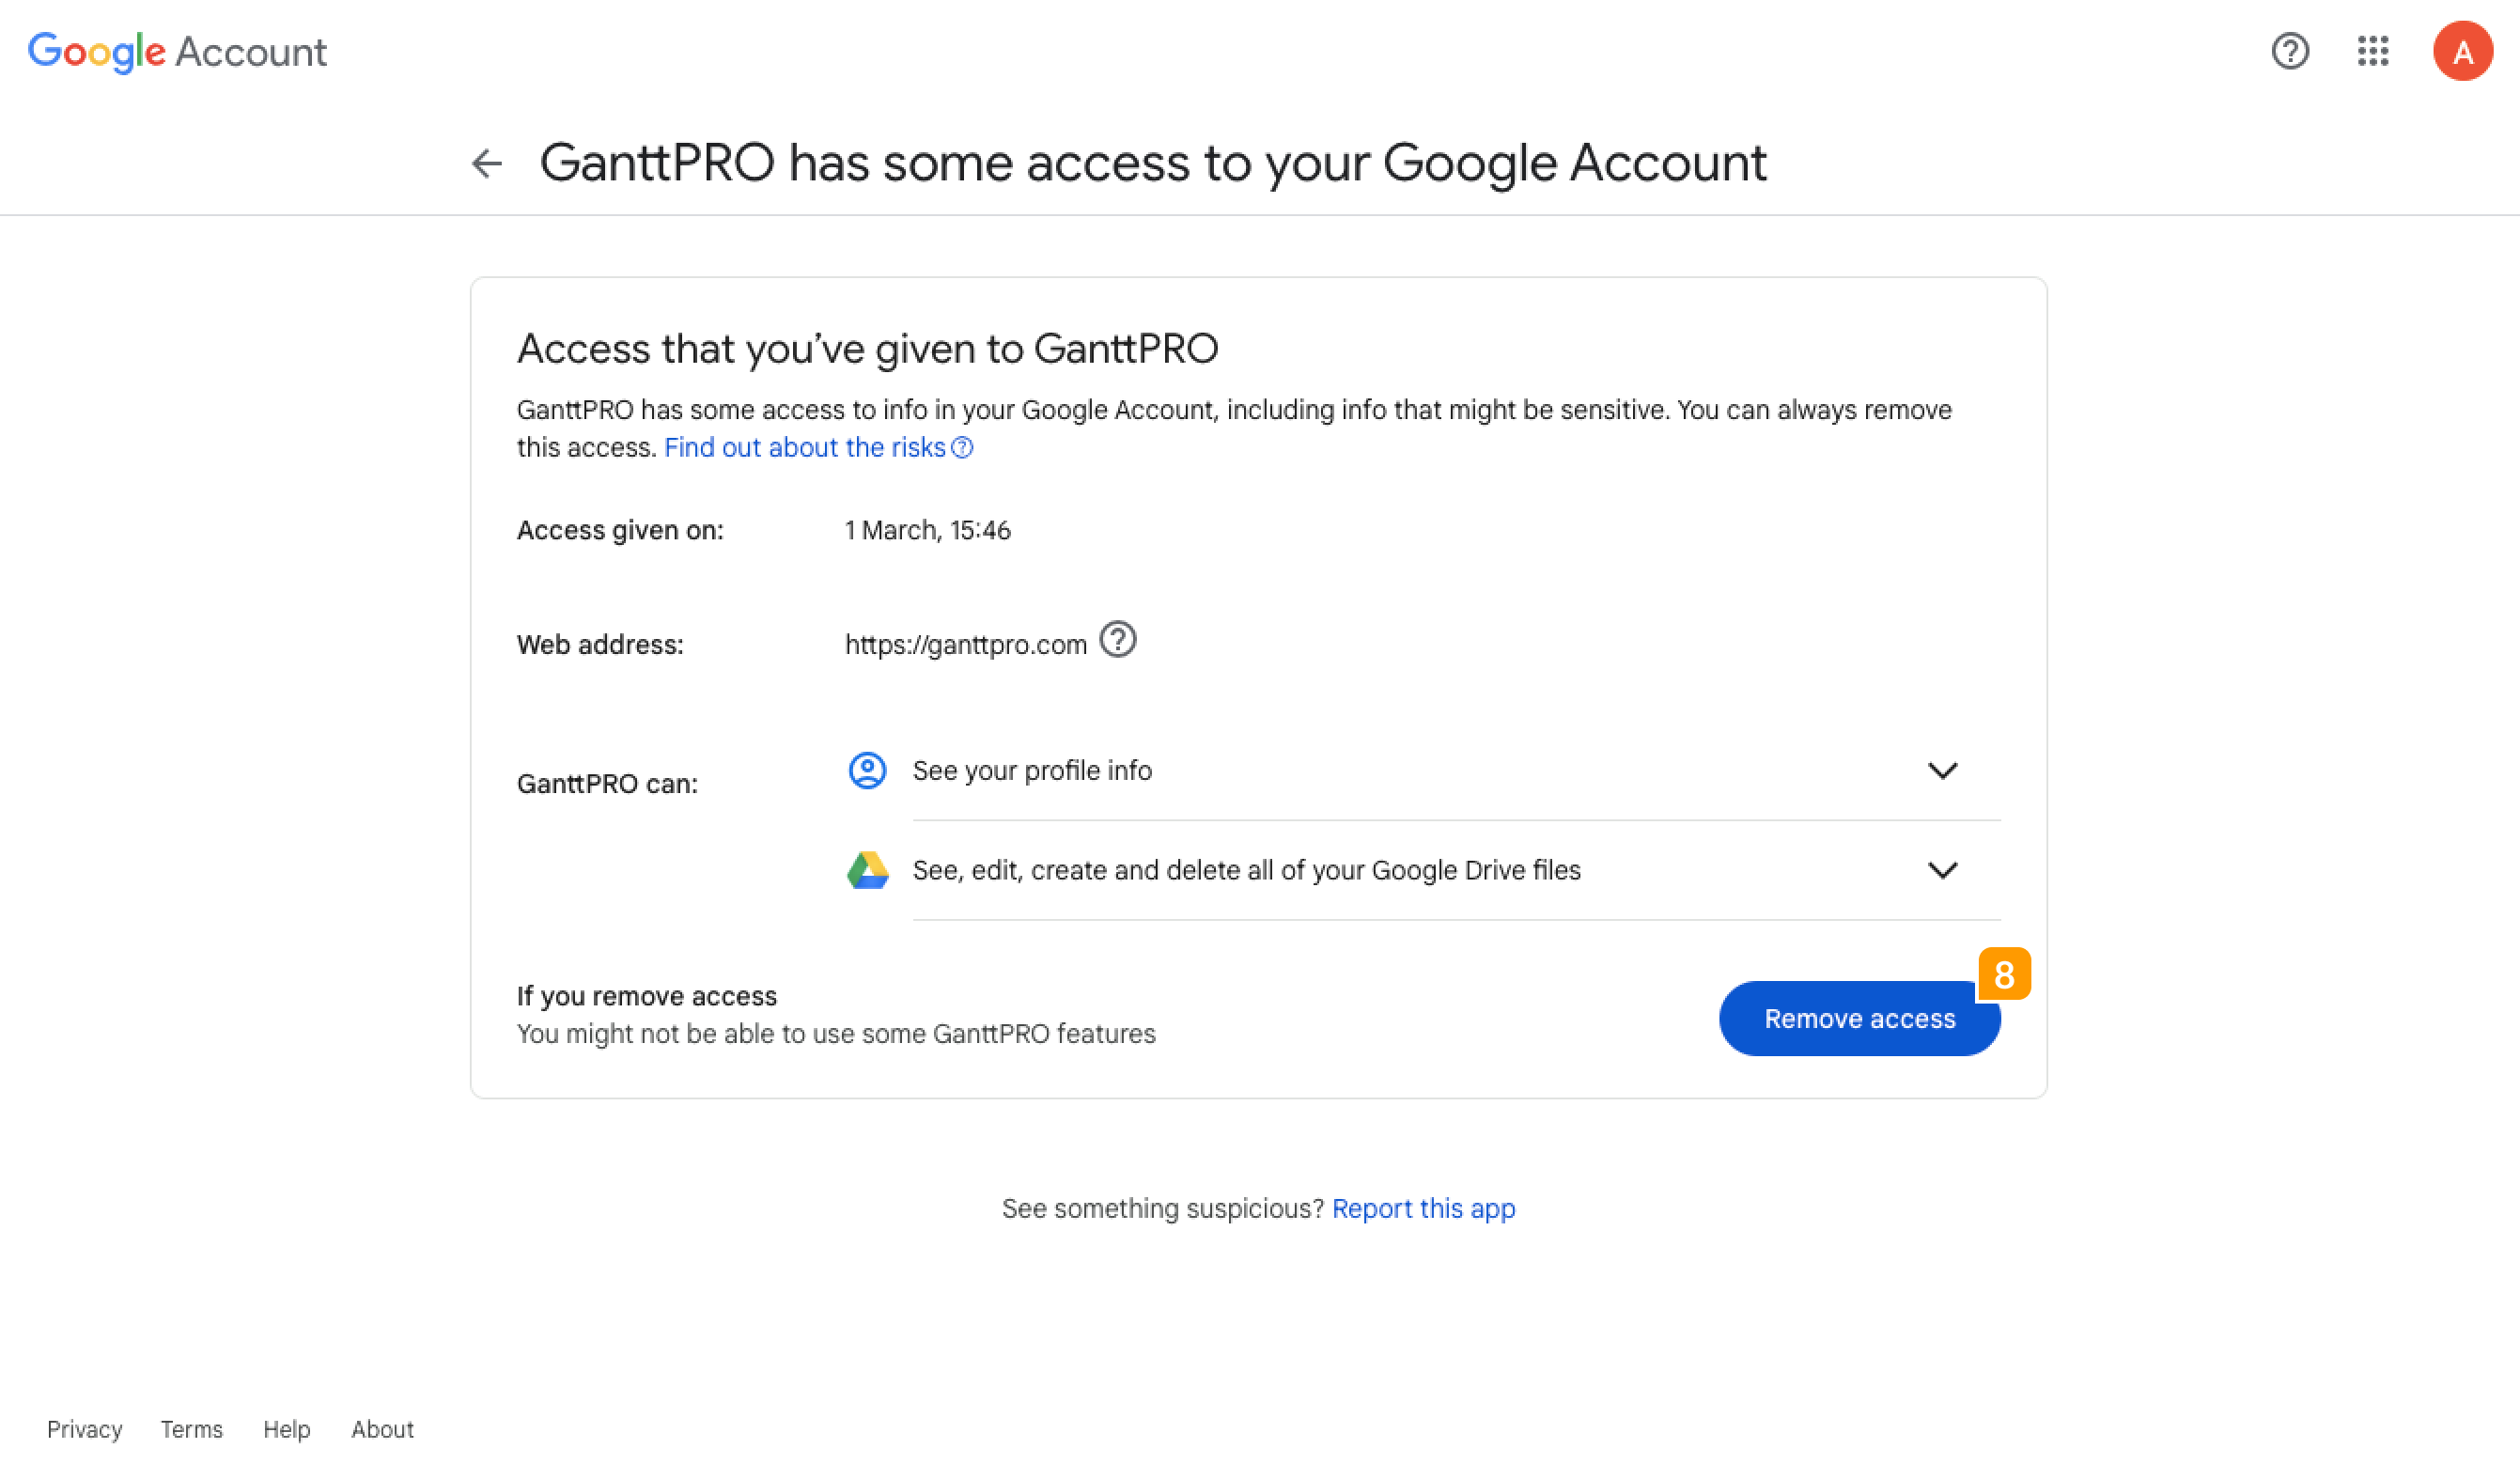Click the About footer item
This screenshot has height=1464, width=2520.
381,1427
